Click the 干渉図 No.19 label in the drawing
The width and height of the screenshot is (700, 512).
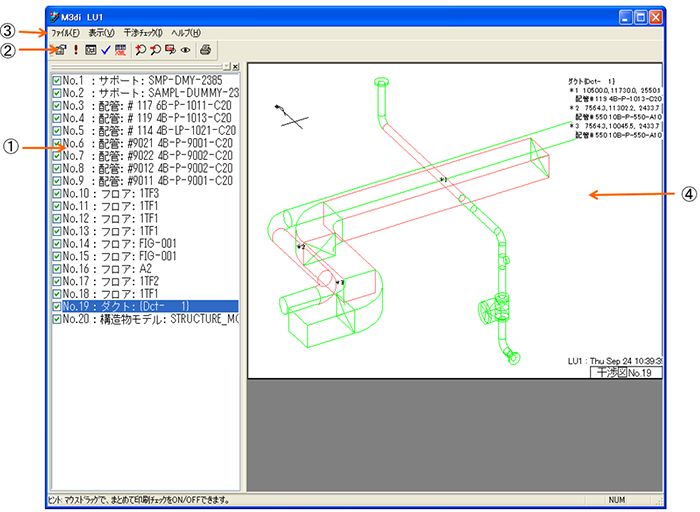point(623,372)
